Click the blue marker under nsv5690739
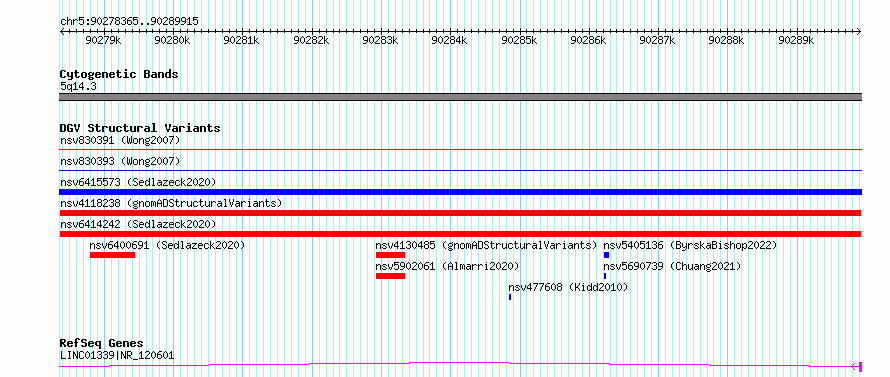 point(605,276)
